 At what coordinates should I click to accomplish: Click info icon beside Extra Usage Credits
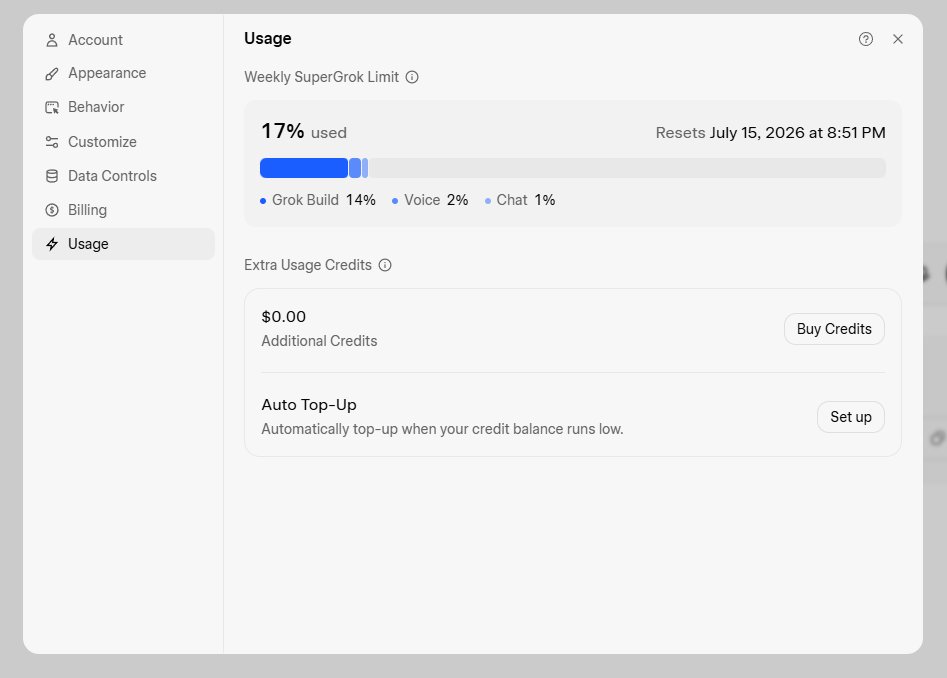(x=385, y=265)
